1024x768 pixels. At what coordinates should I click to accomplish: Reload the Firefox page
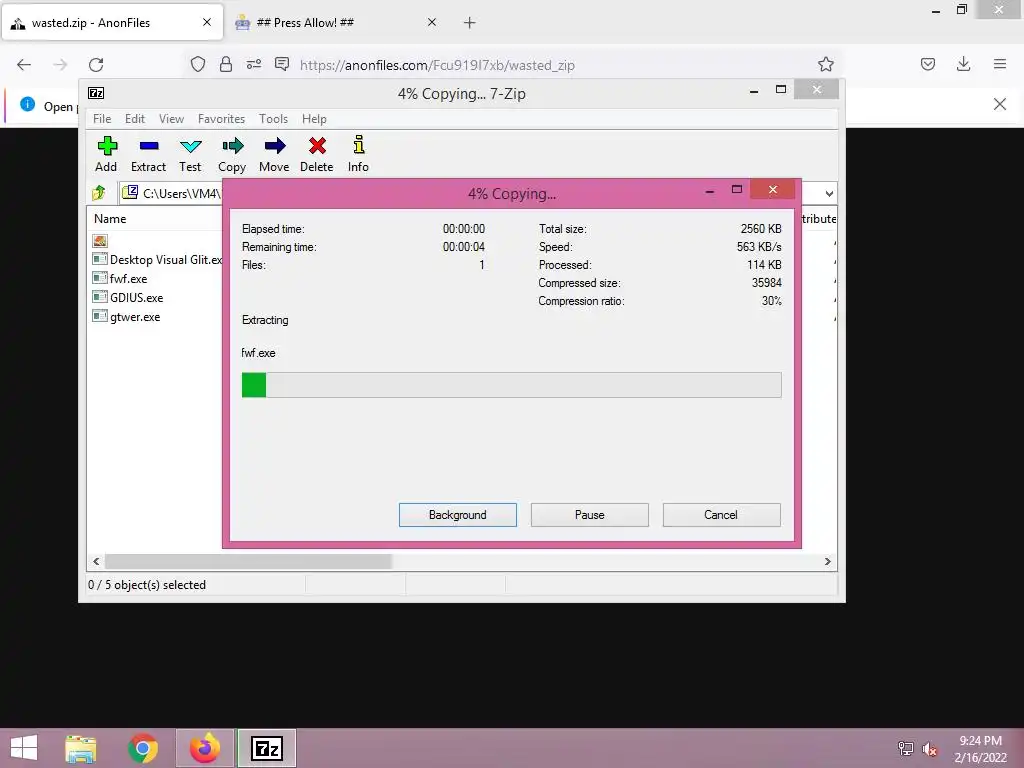point(96,65)
